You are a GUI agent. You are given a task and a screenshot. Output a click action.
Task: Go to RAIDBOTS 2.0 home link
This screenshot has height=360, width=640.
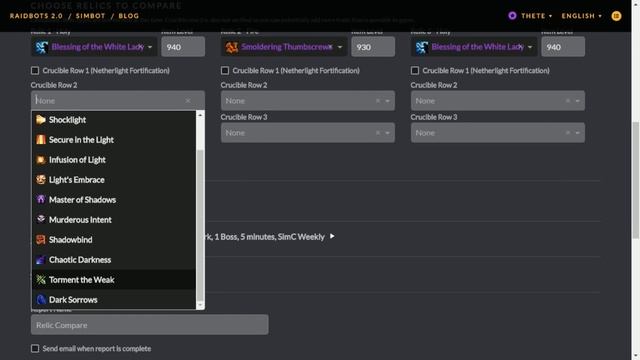(36, 16)
